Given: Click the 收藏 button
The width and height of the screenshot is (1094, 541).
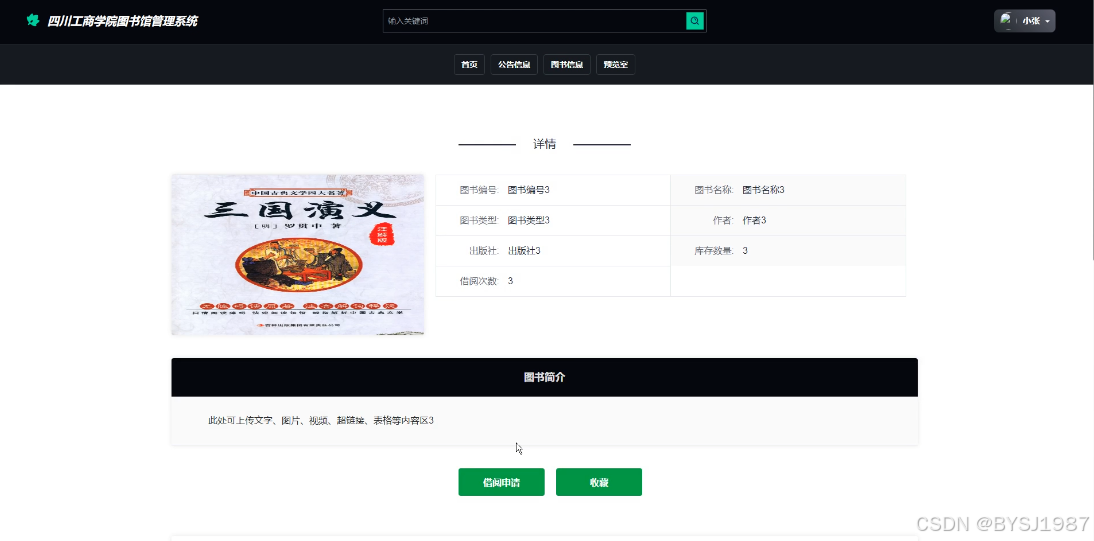Looking at the screenshot, I should [599, 482].
